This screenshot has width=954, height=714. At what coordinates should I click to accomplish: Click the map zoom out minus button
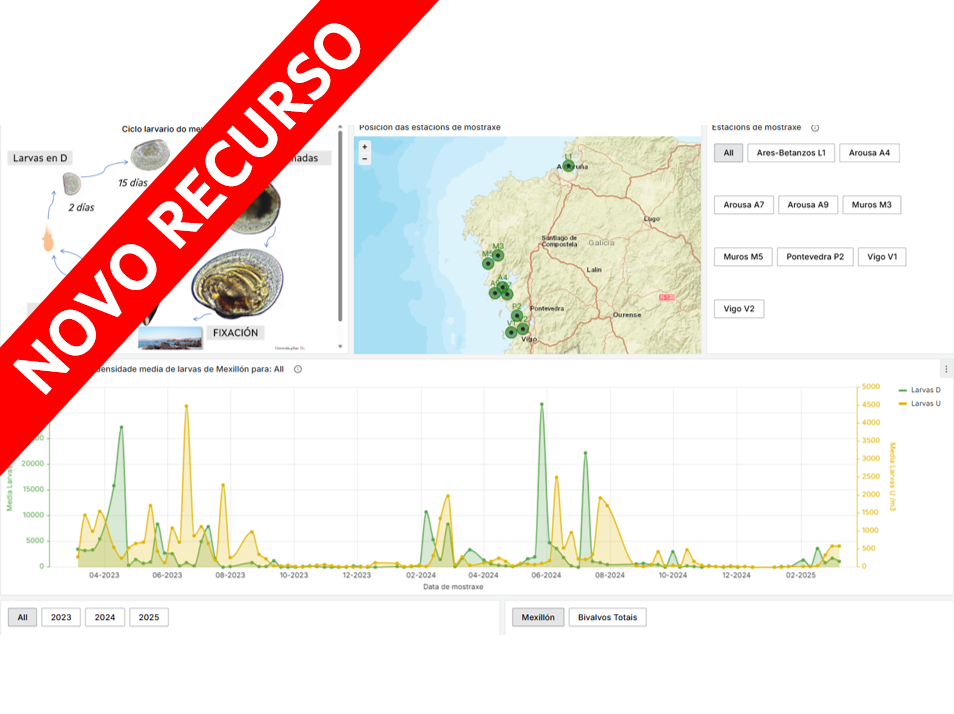(x=364, y=159)
